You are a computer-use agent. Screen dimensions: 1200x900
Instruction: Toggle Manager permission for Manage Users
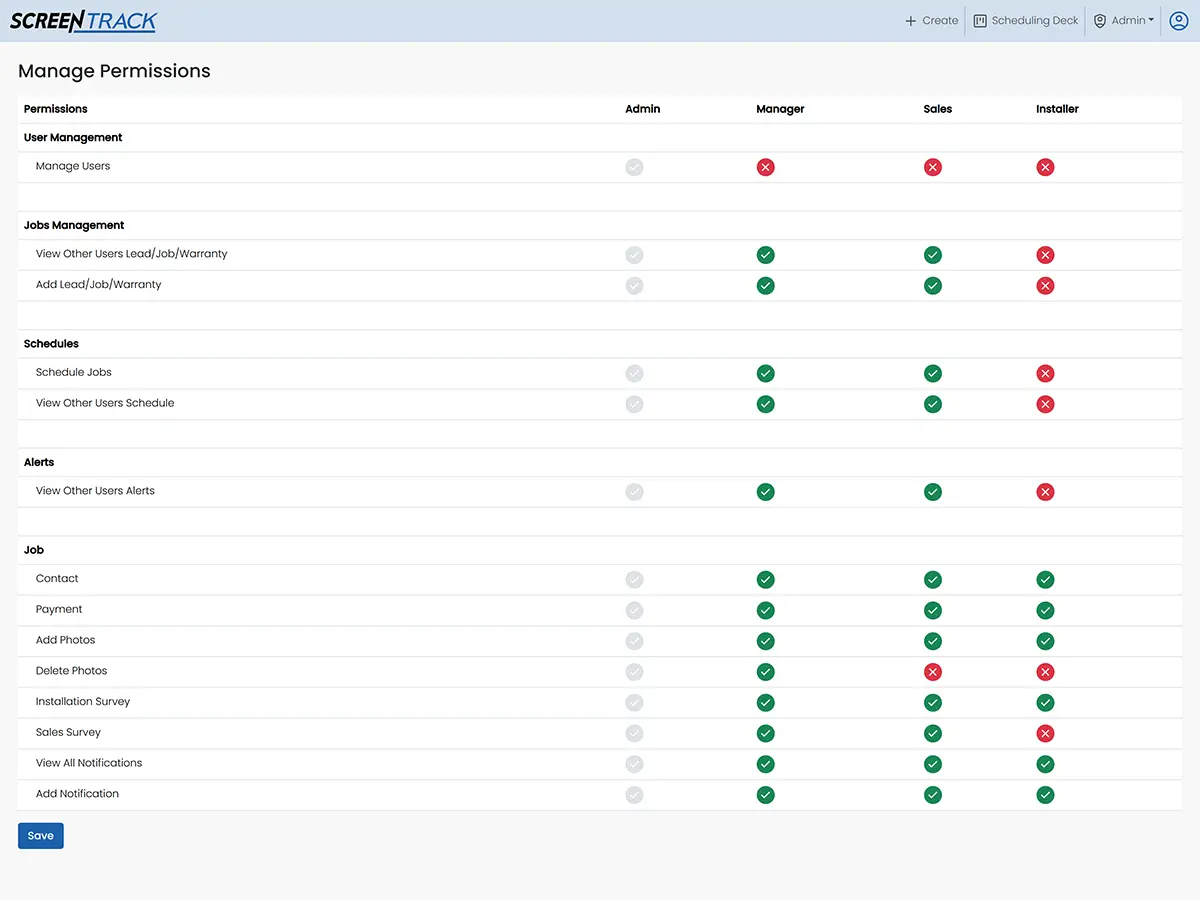[x=765, y=167]
